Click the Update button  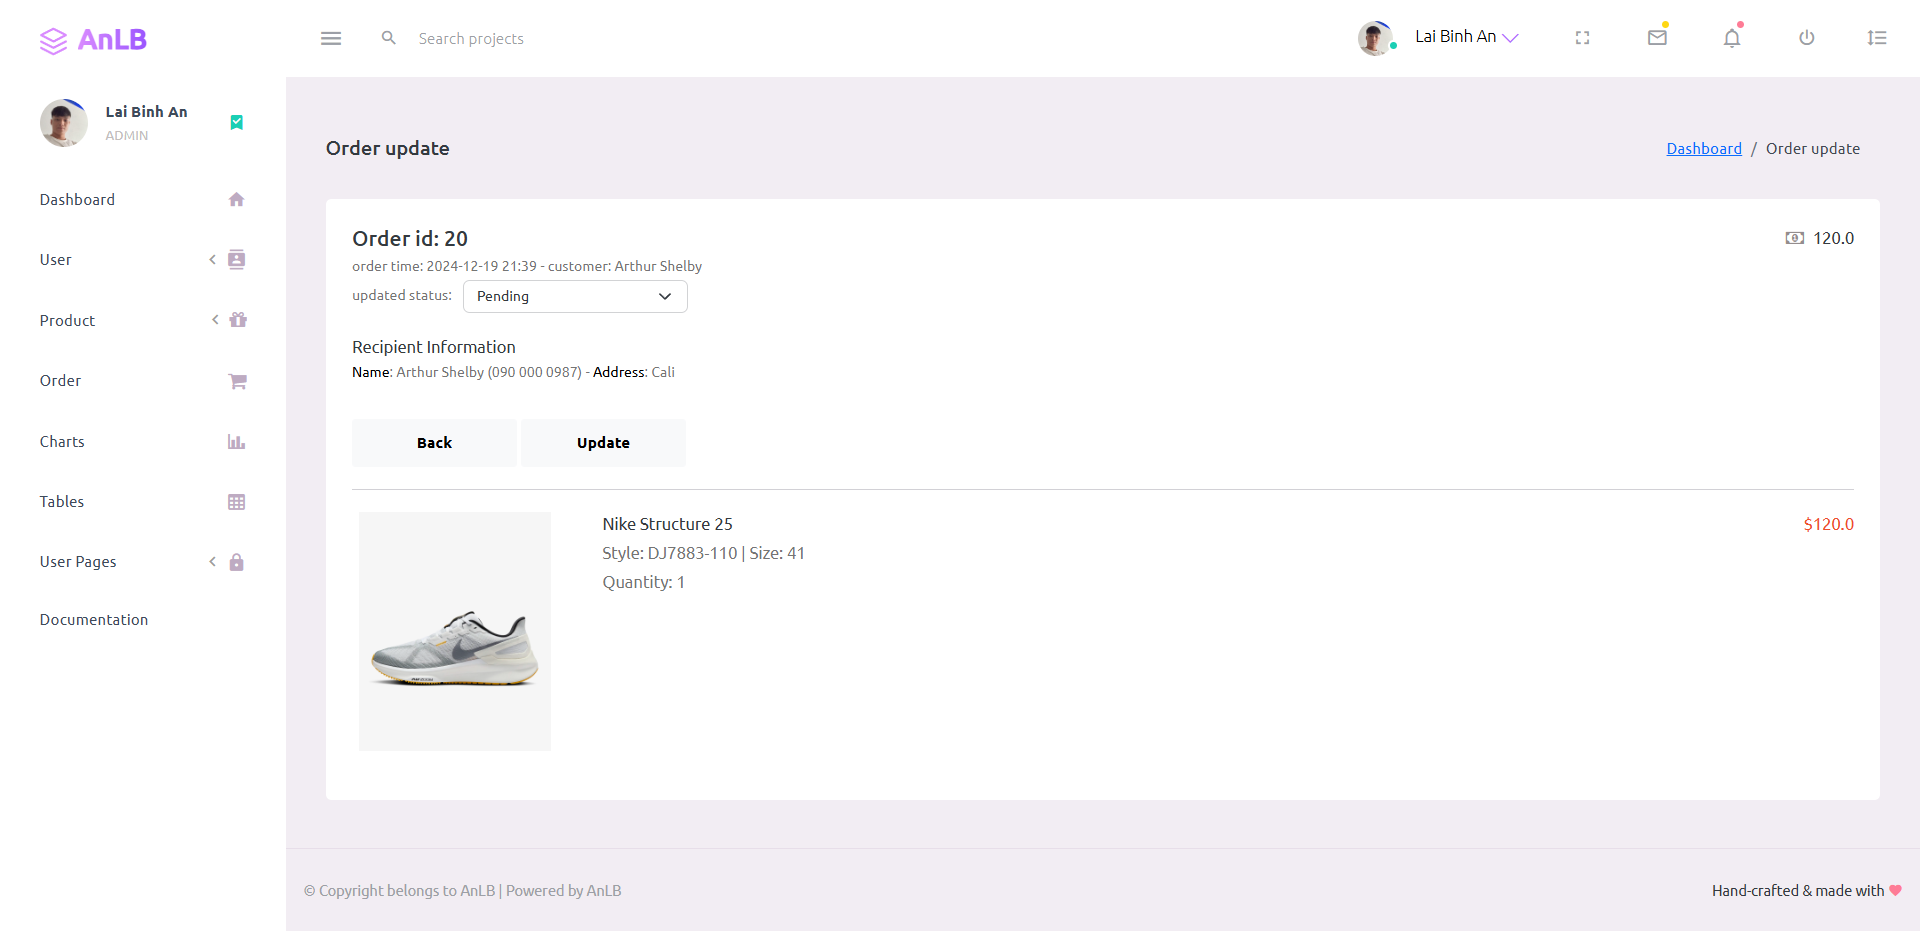coord(603,443)
